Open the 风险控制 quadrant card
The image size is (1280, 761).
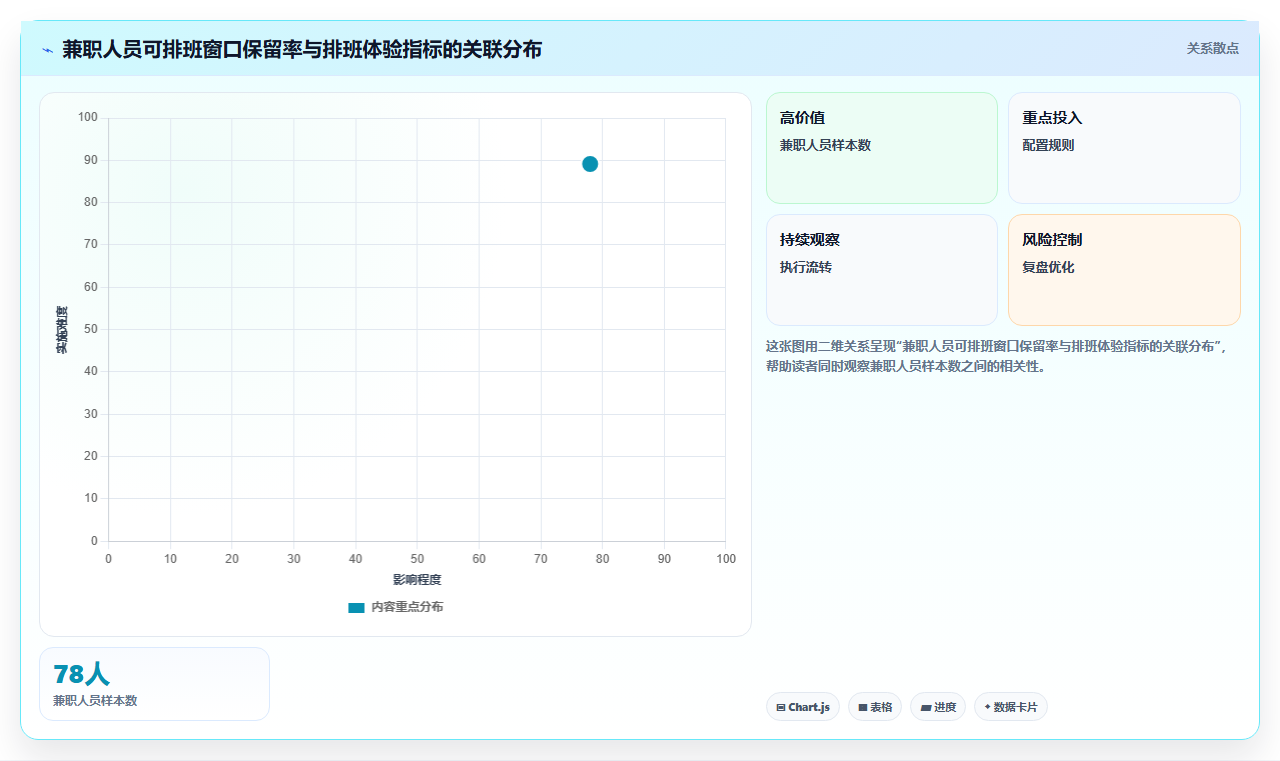[1124, 270]
